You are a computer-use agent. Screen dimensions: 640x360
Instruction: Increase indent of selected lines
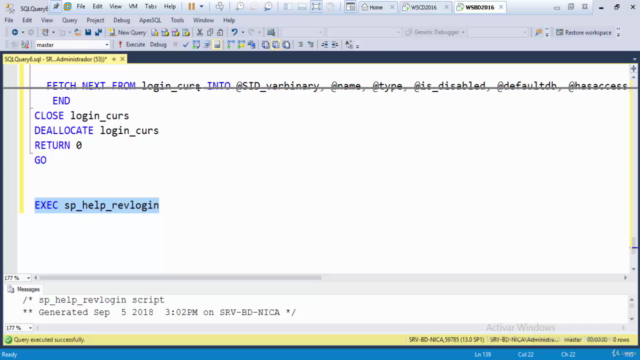(x=335, y=45)
